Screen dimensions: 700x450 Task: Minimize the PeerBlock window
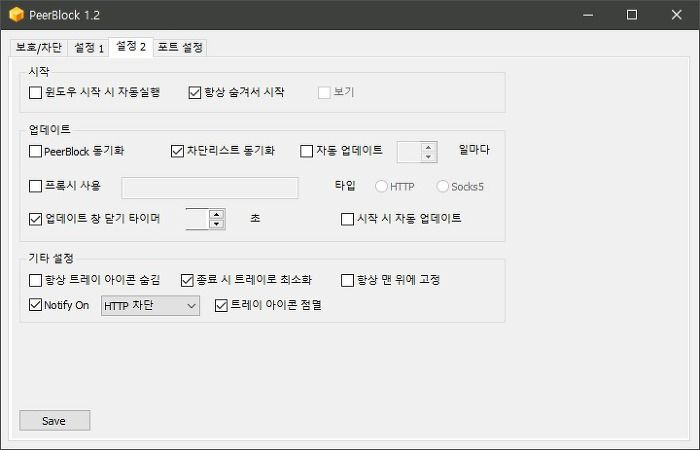pos(588,15)
